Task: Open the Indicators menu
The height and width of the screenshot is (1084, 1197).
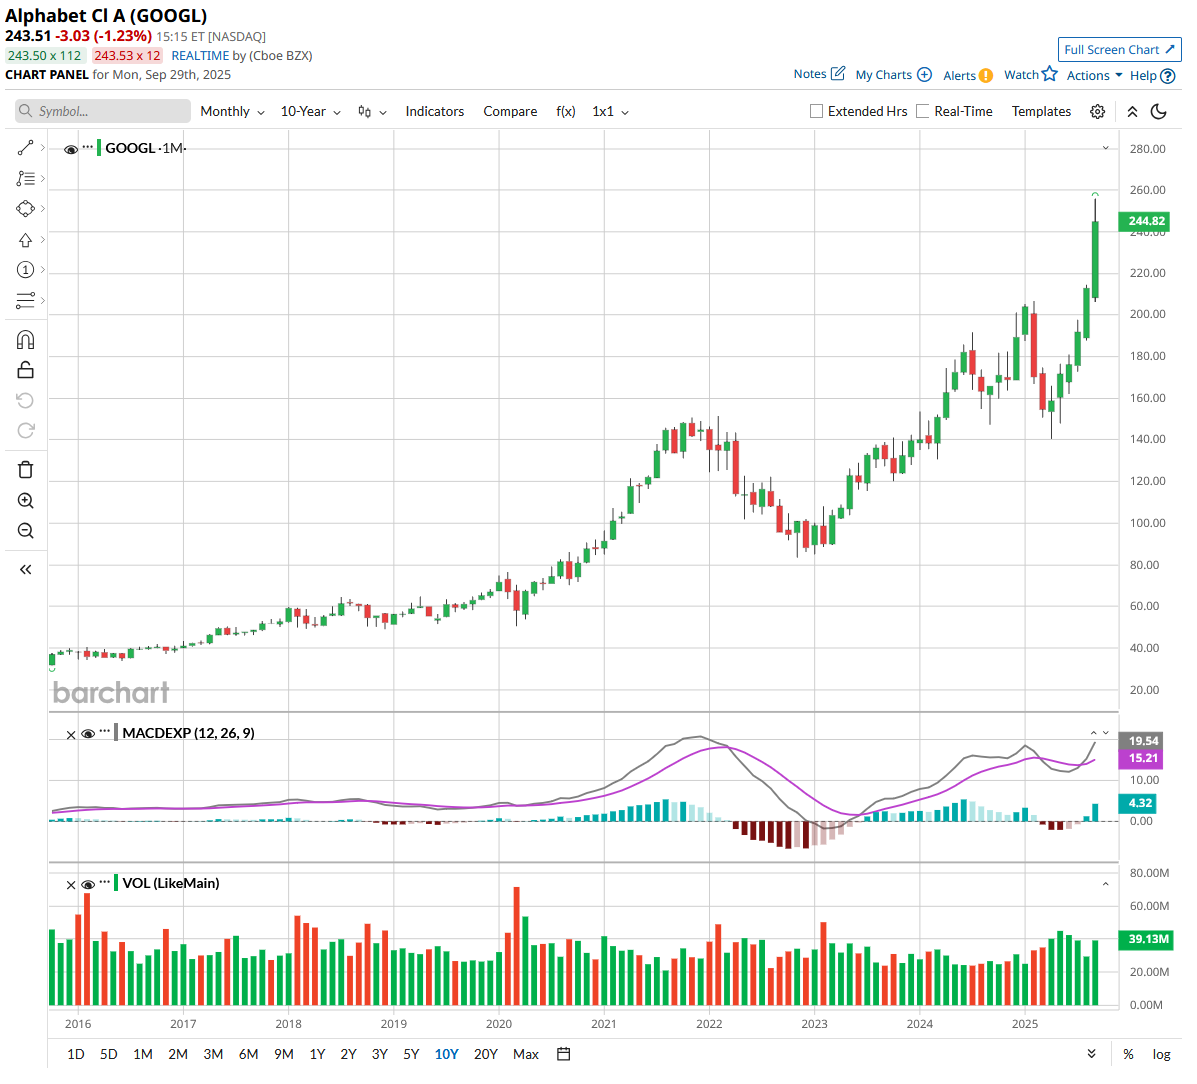Action: 434,111
